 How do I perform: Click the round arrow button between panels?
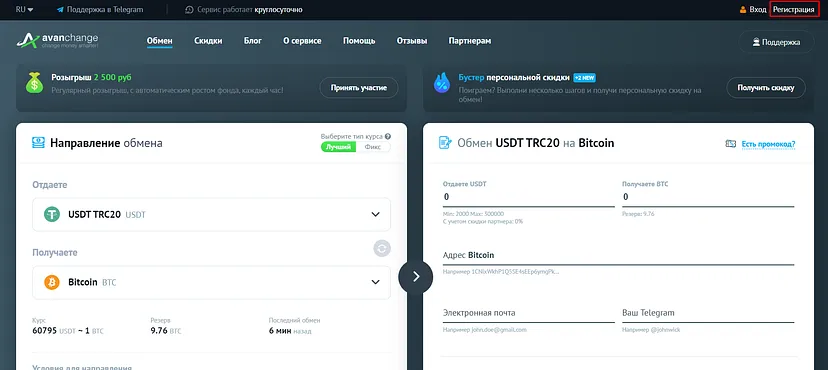tap(416, 277)
